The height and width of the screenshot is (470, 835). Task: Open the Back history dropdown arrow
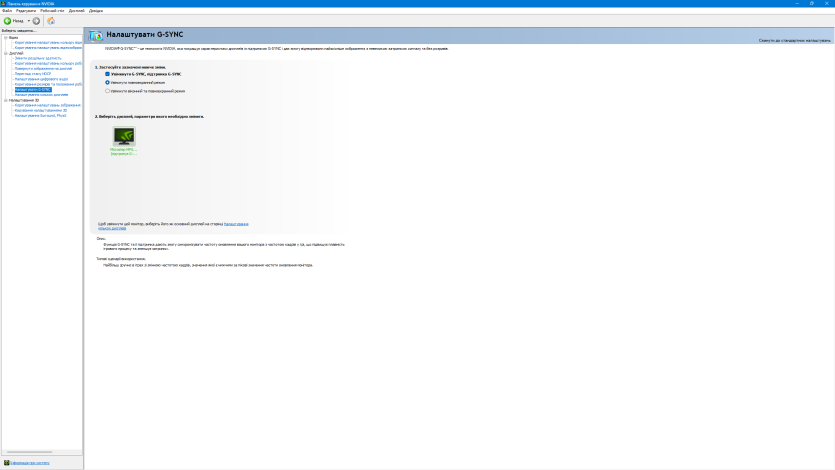tap(29, 21)
